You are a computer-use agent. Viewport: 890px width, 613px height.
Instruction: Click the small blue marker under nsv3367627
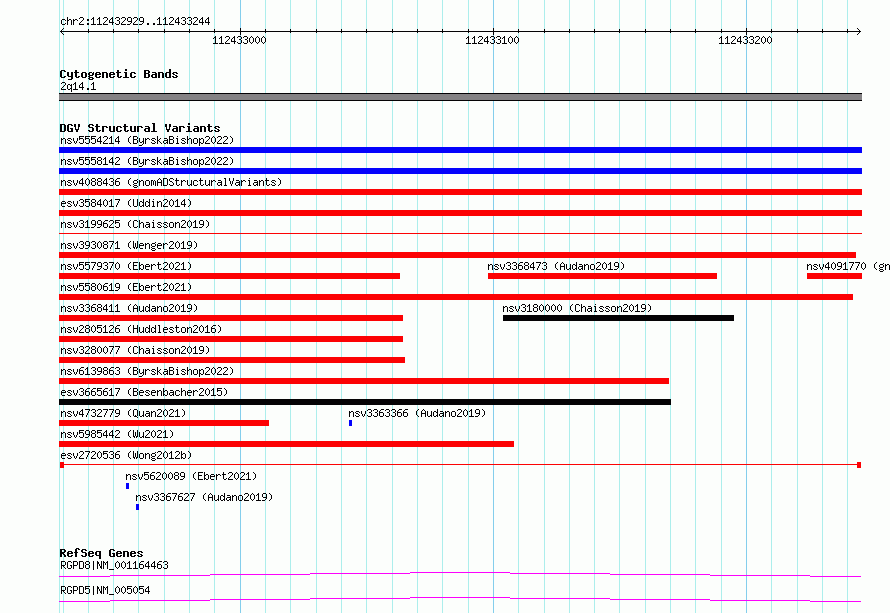tap(137, 507)
